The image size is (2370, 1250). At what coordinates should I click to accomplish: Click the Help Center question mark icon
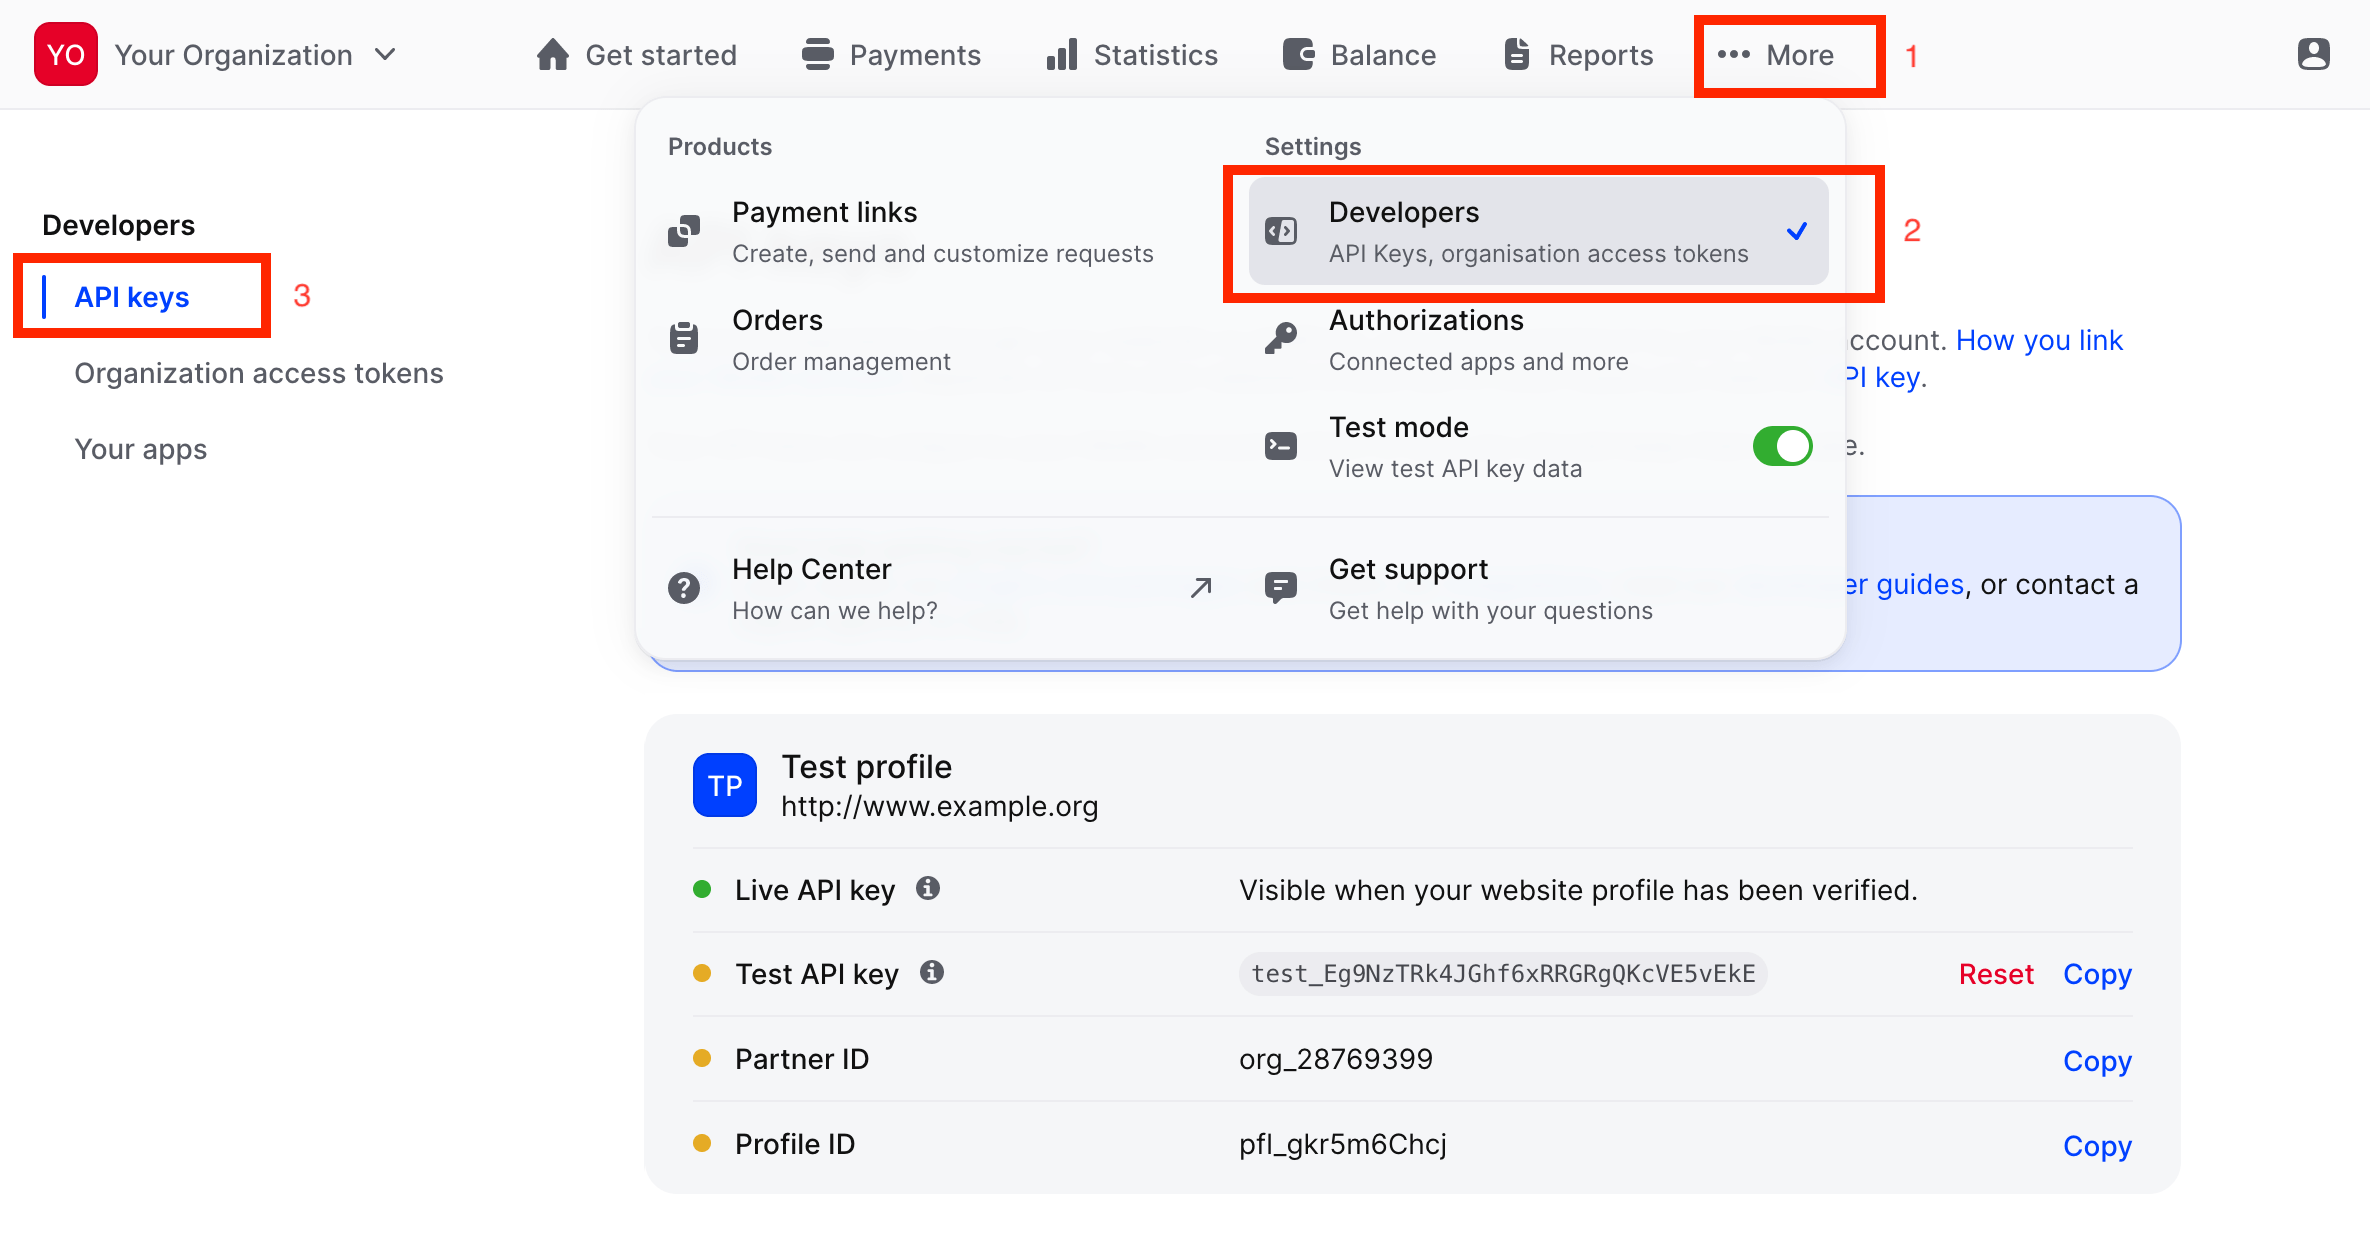[x=684, y=588]
